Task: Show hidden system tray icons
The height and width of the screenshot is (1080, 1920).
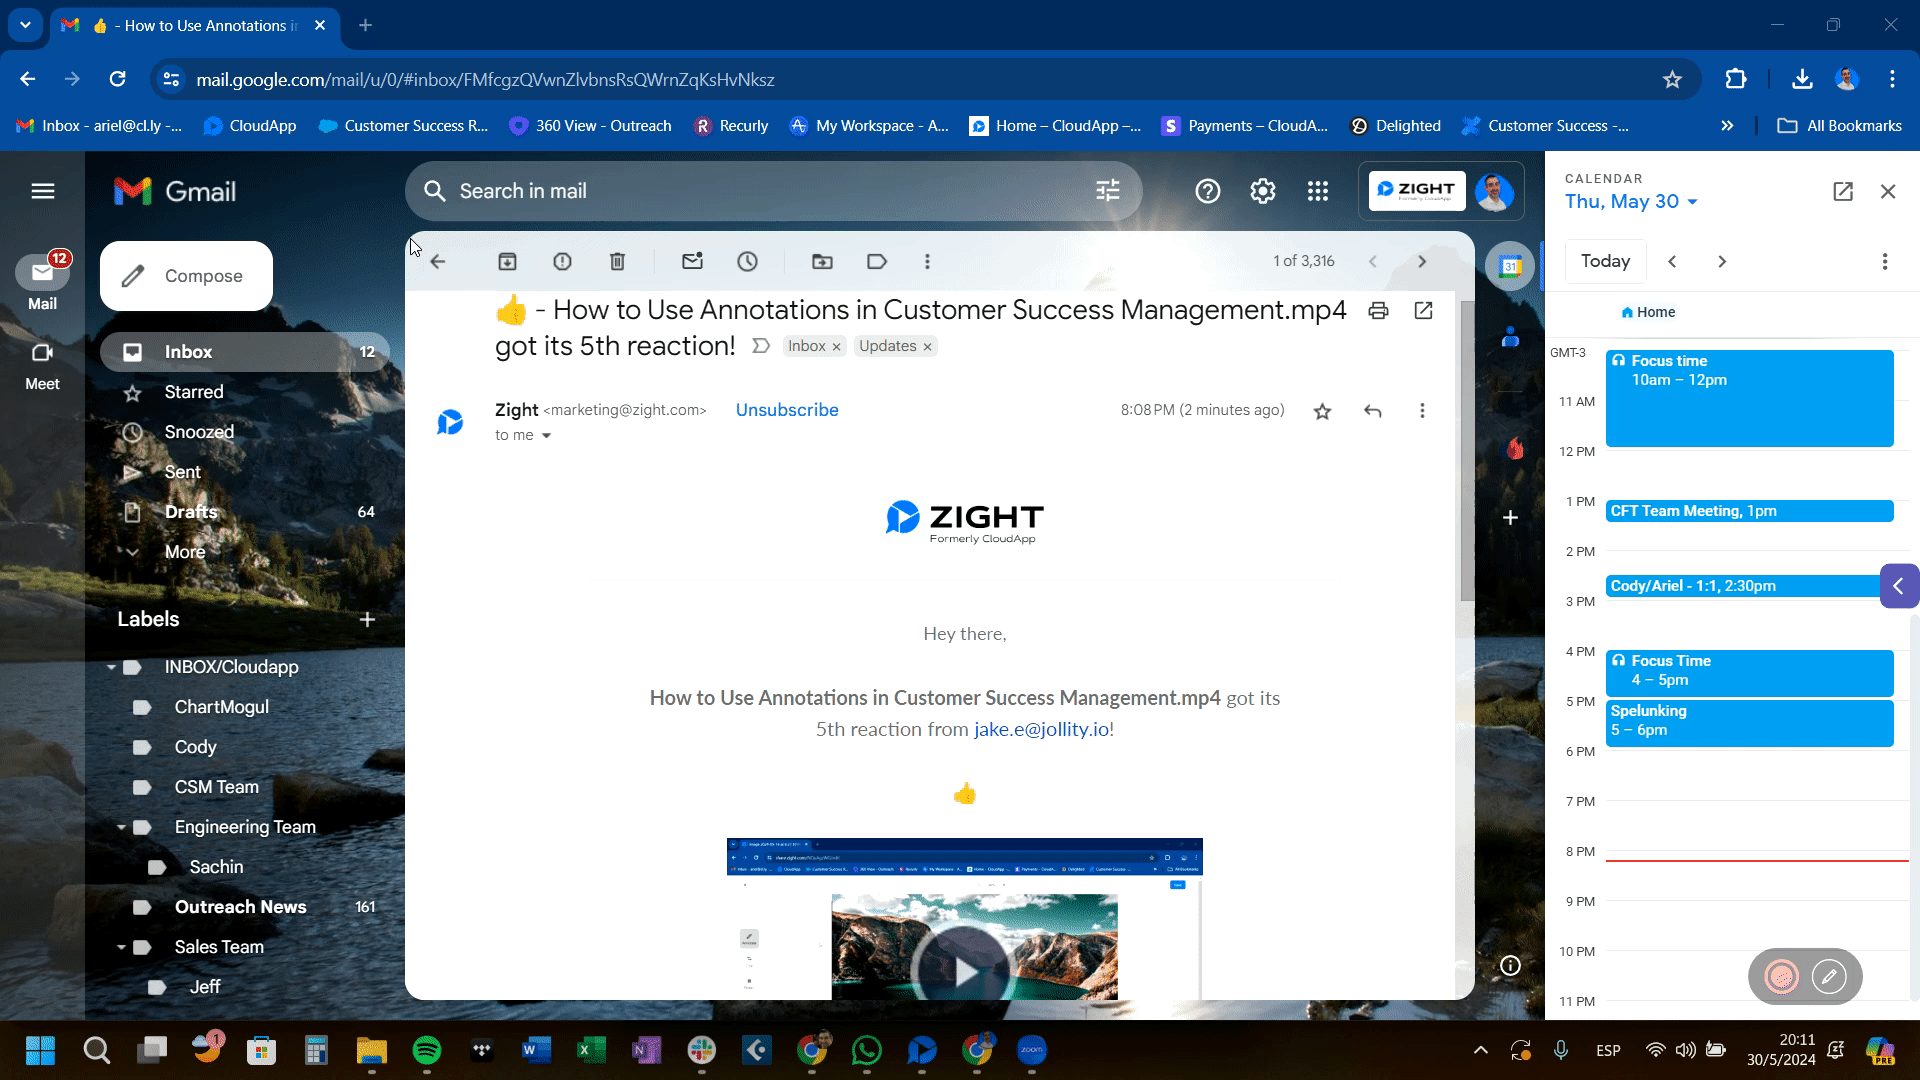Action: (1481, 1050)
